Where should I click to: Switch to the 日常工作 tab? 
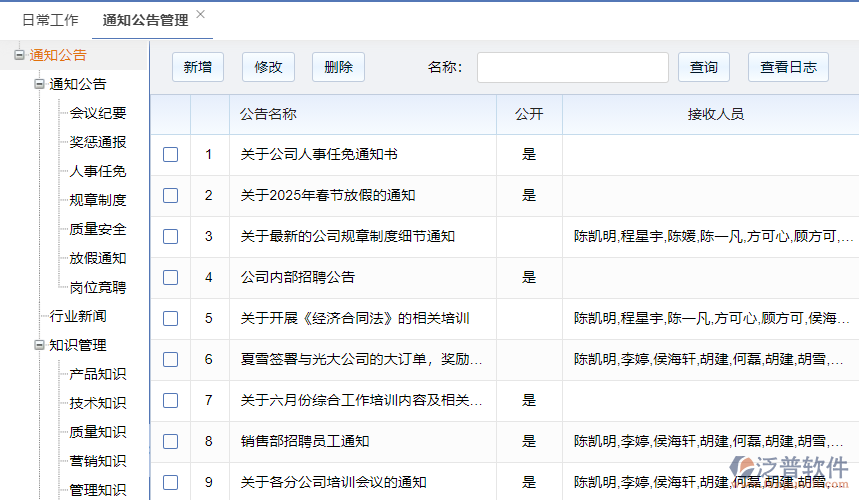click(50, 20)
